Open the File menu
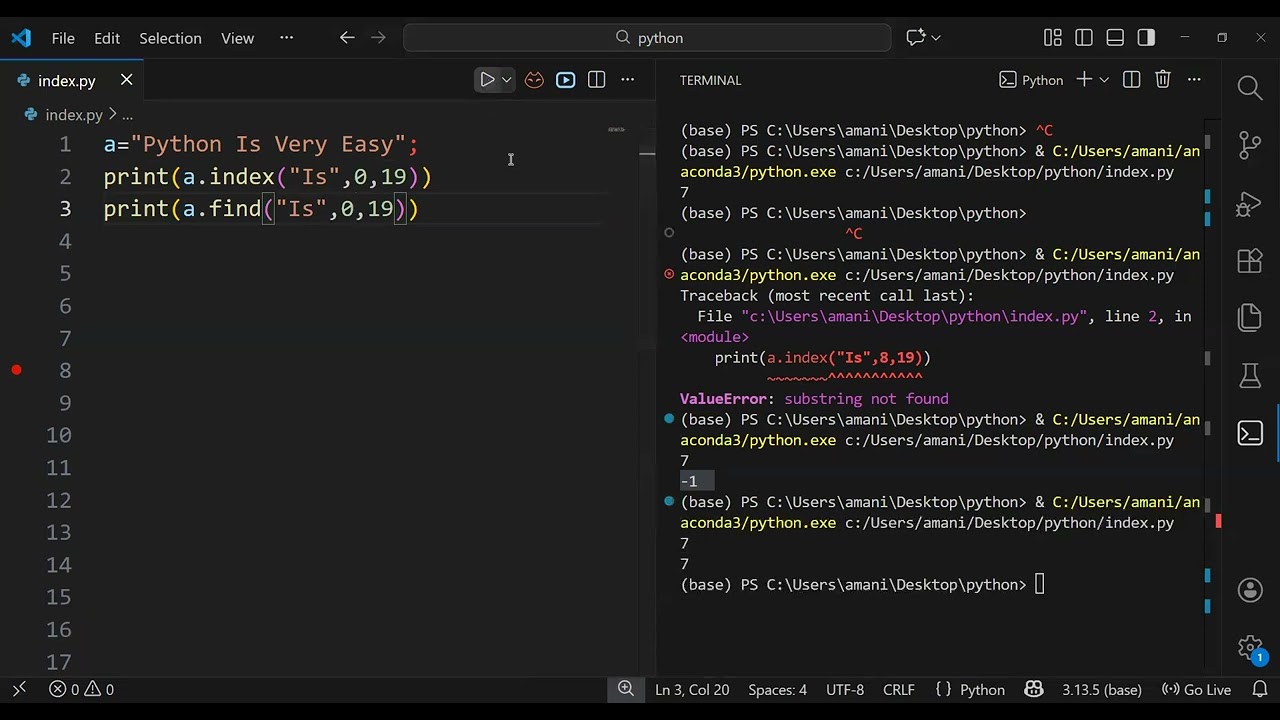Screen dimensions: 1280x720 tap(63, 38)
